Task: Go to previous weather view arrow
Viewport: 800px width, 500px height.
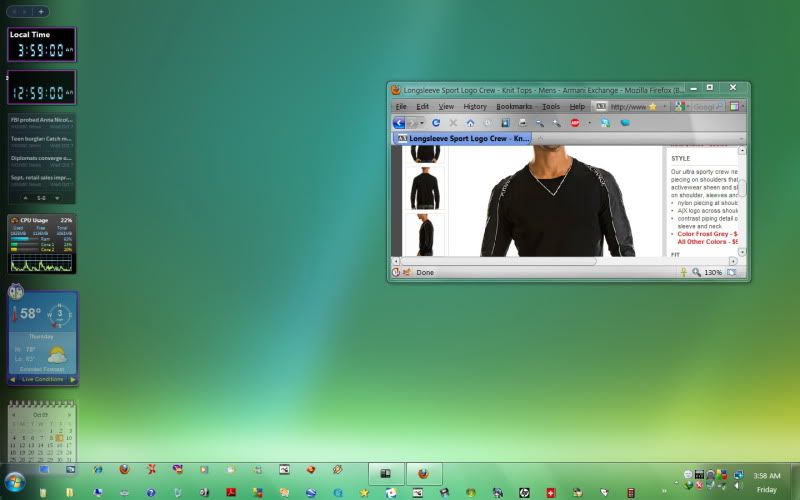Action: [x=12, y=380]
